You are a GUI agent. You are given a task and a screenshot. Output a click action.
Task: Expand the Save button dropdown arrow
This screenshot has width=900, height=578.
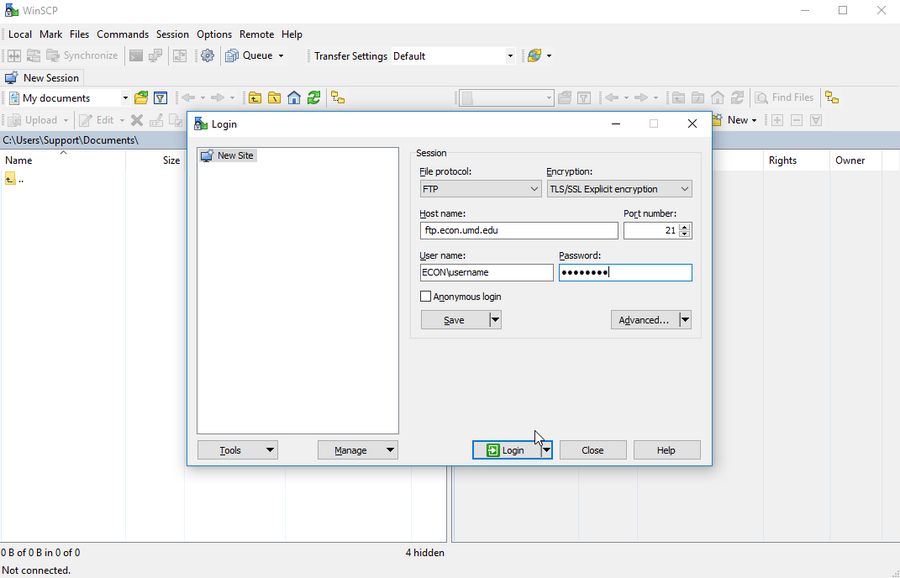point(495,320)
